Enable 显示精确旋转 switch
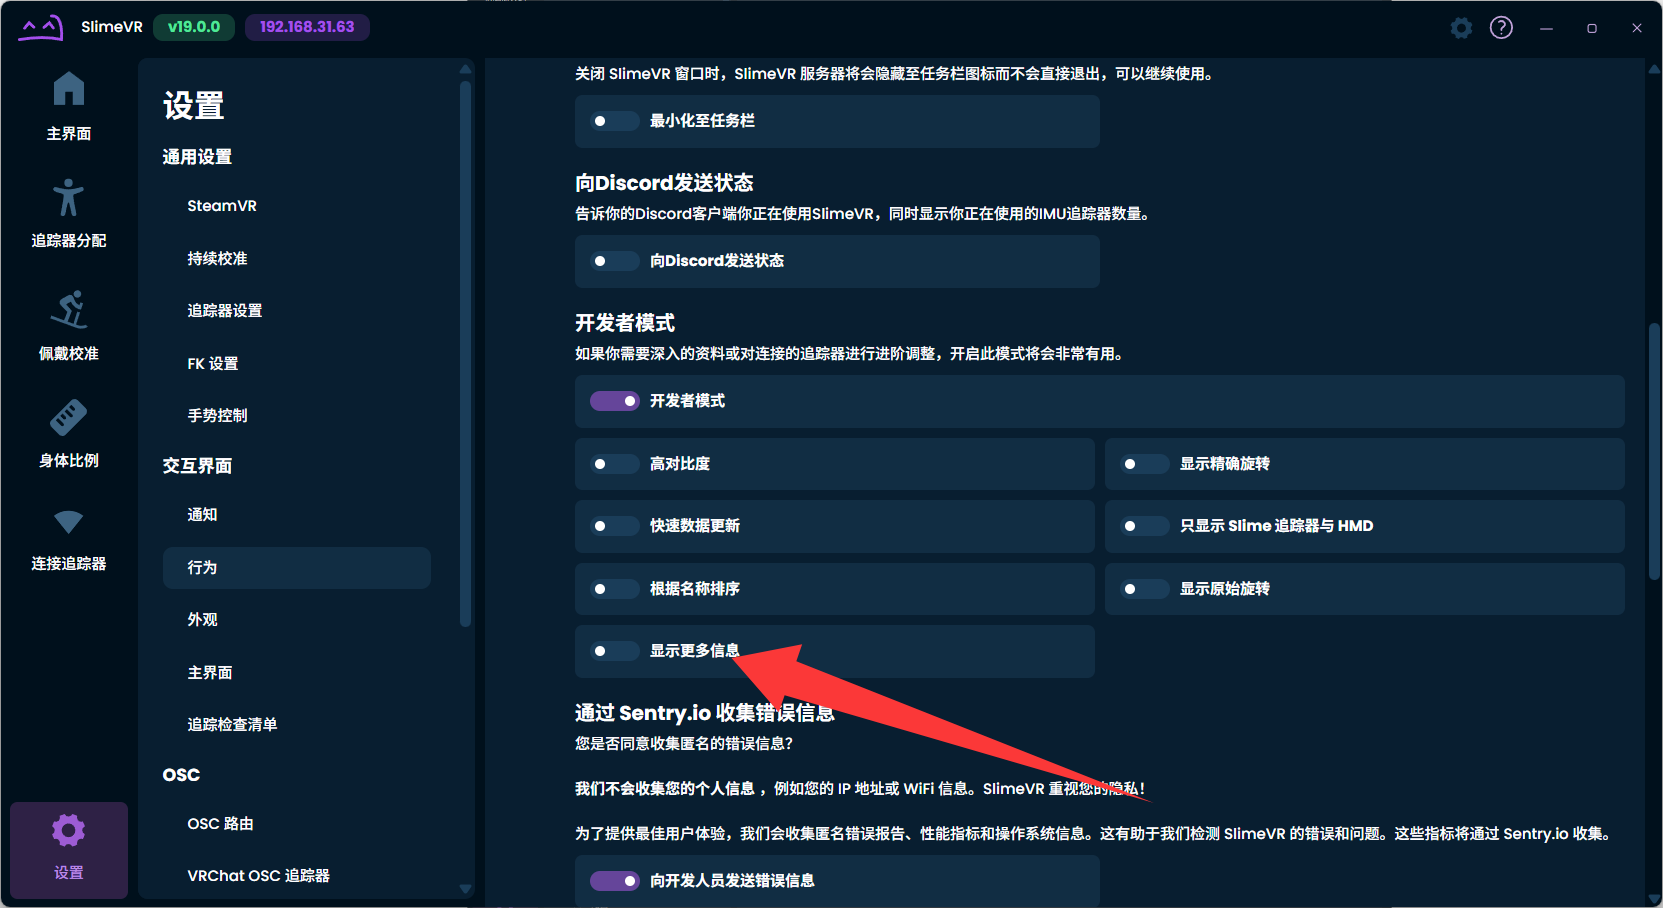 [x=1144, y=464]
